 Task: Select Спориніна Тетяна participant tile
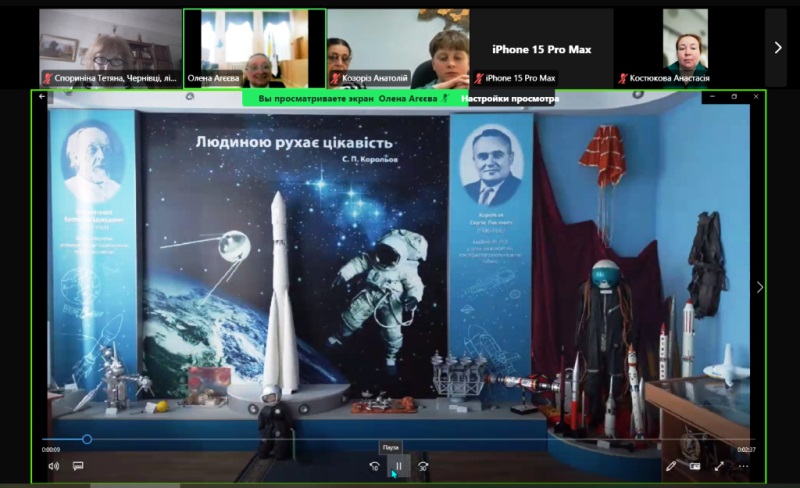pyautogui.click(x=110, y=45)
